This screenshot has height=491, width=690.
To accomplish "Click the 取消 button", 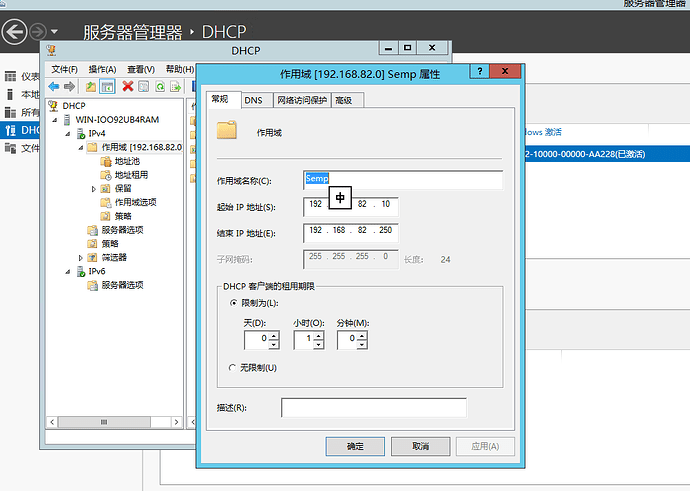I will [420, 446].
